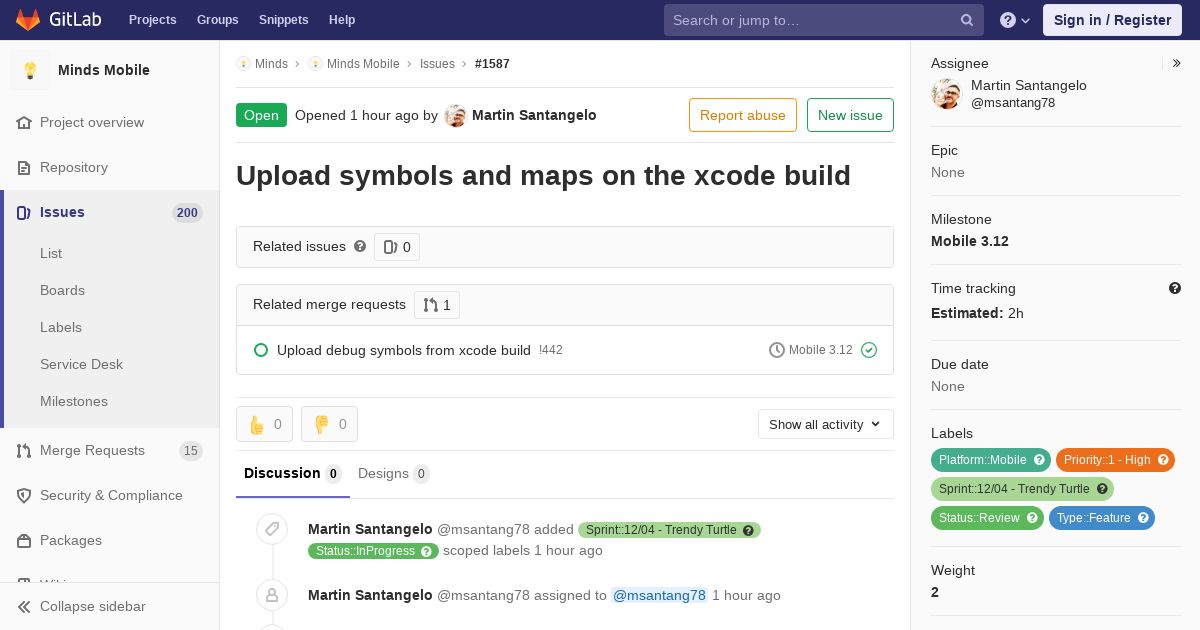Click the search magnifier icon
The width and height of the screenshot is (1200, 630).
pos(967,20)
